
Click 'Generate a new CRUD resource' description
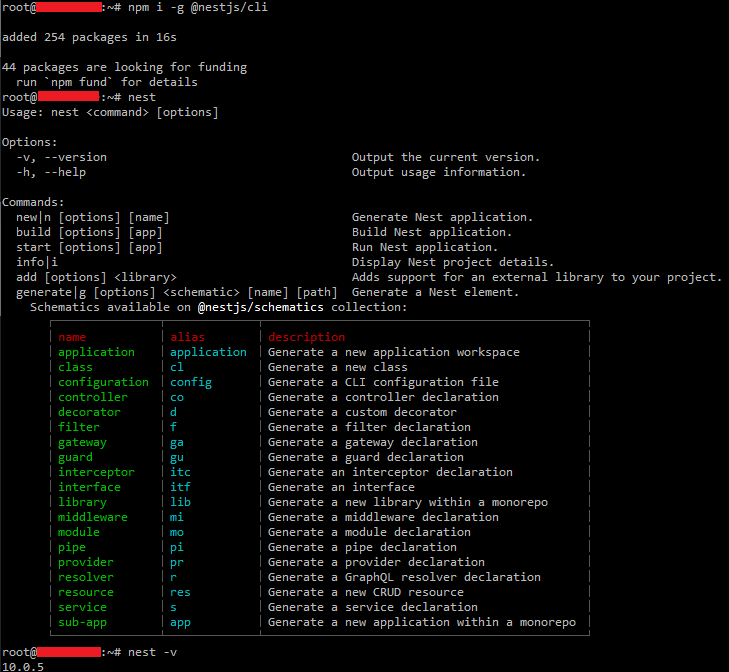tap(365, 592)
